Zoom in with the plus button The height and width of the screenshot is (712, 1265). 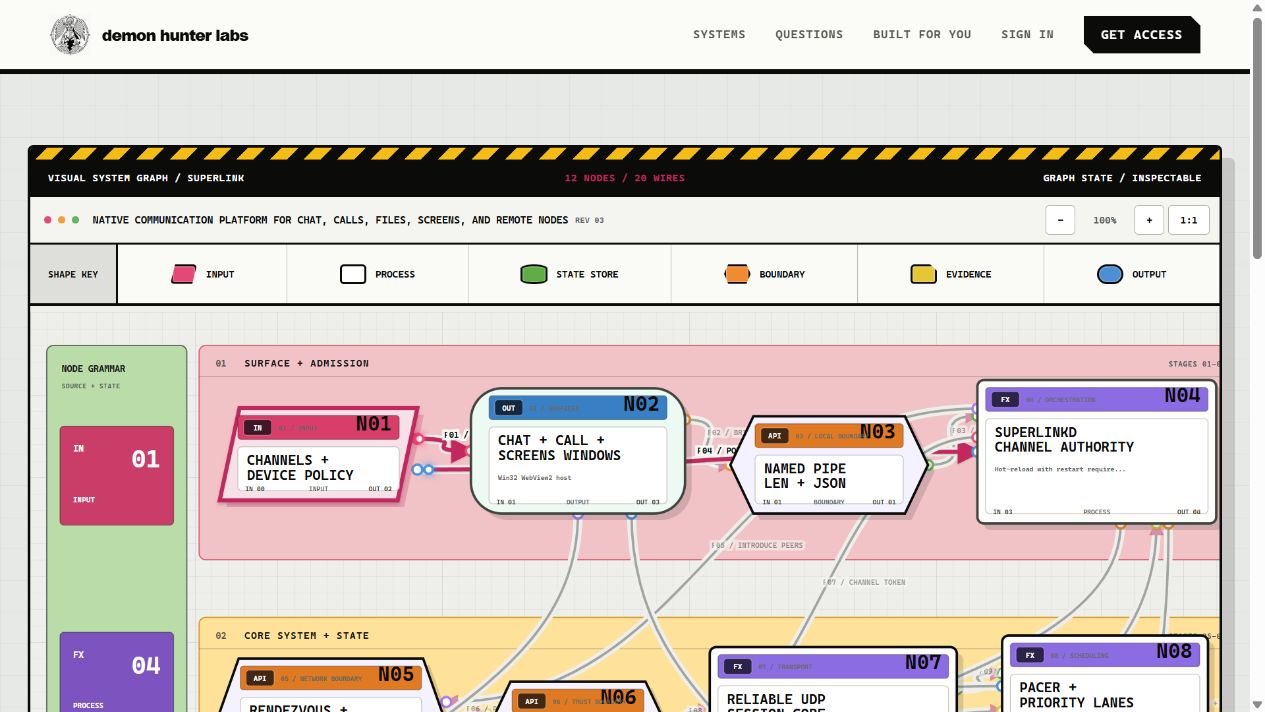(1149, 220)
